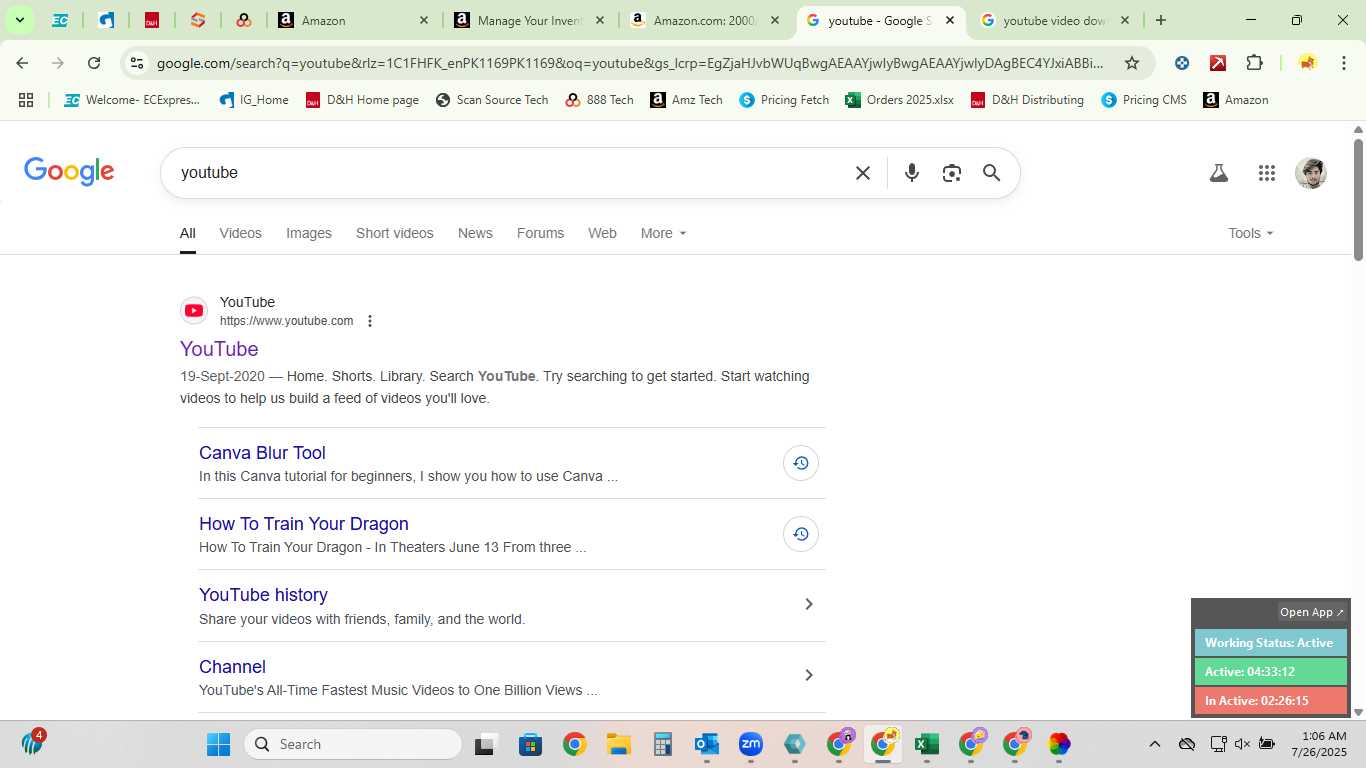Viewport: 1366px width, 768px height.
Task: Select the News search filter
Action: pyautogui.click(x=475, y=233)
